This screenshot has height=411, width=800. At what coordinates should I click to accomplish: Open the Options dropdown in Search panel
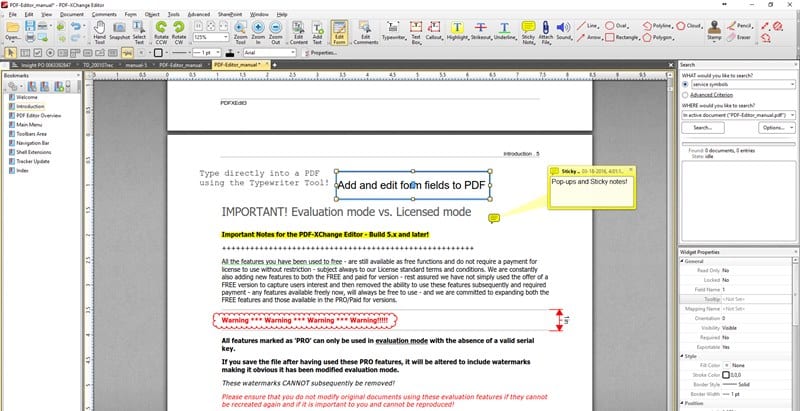[777, 127]
